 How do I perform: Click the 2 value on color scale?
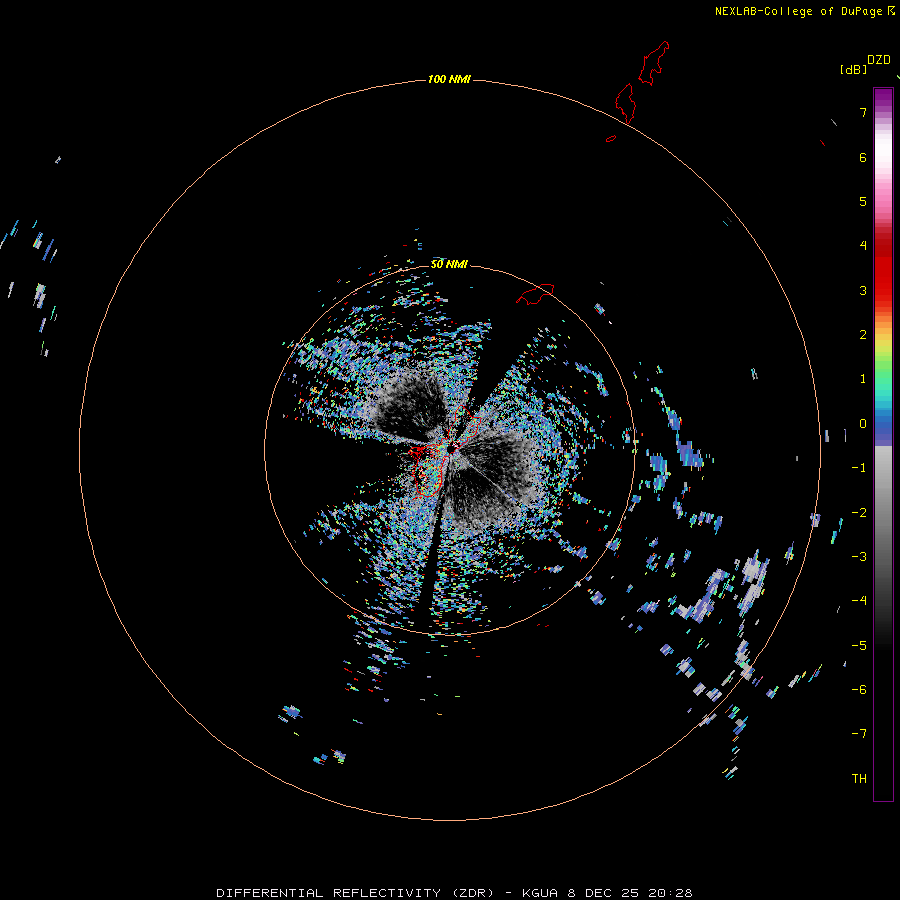(x=863, y=335)
